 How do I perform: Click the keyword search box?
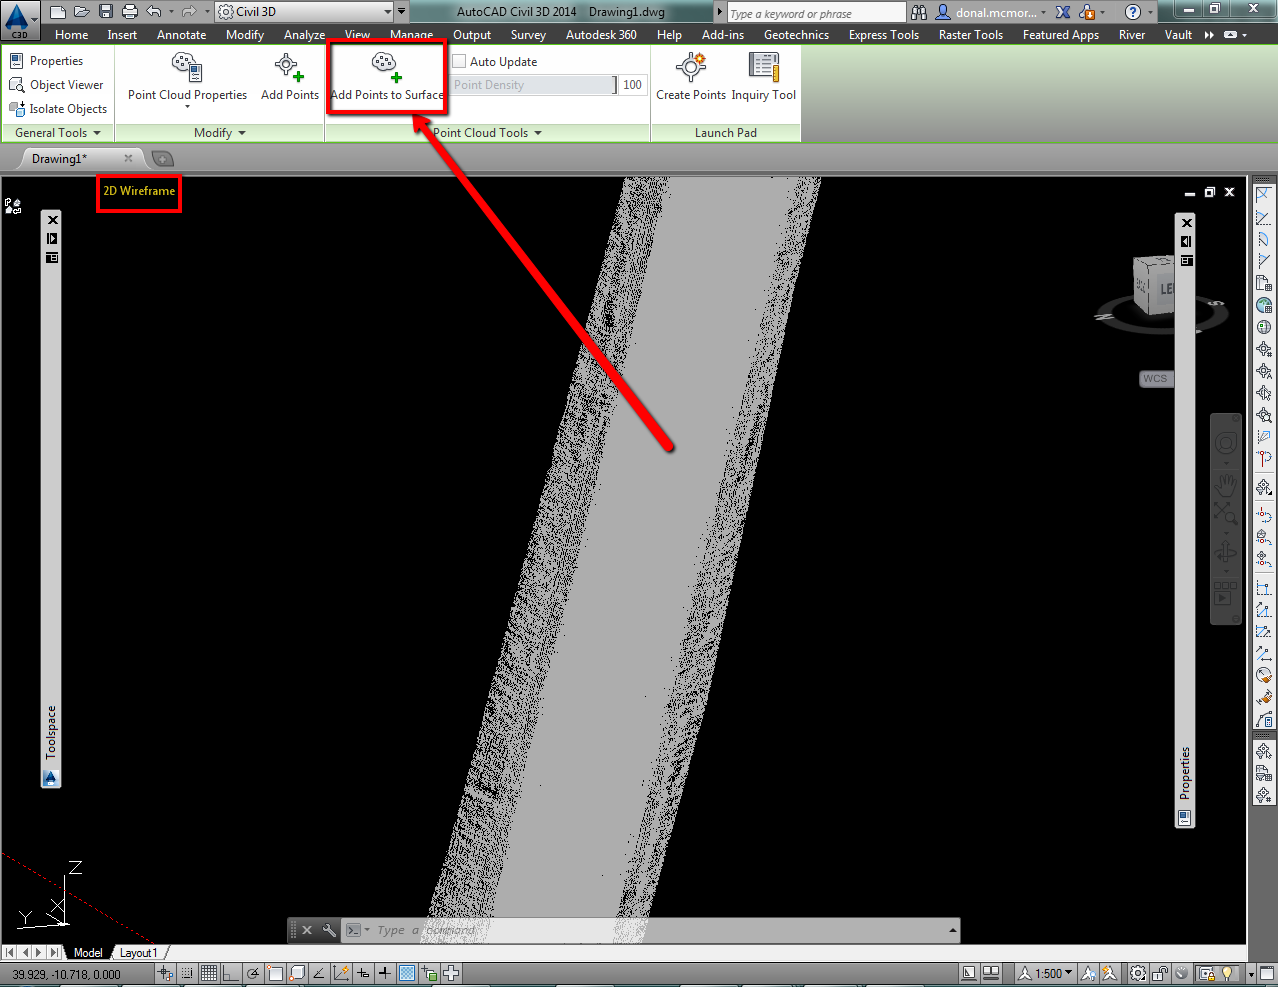click(816, 13)
